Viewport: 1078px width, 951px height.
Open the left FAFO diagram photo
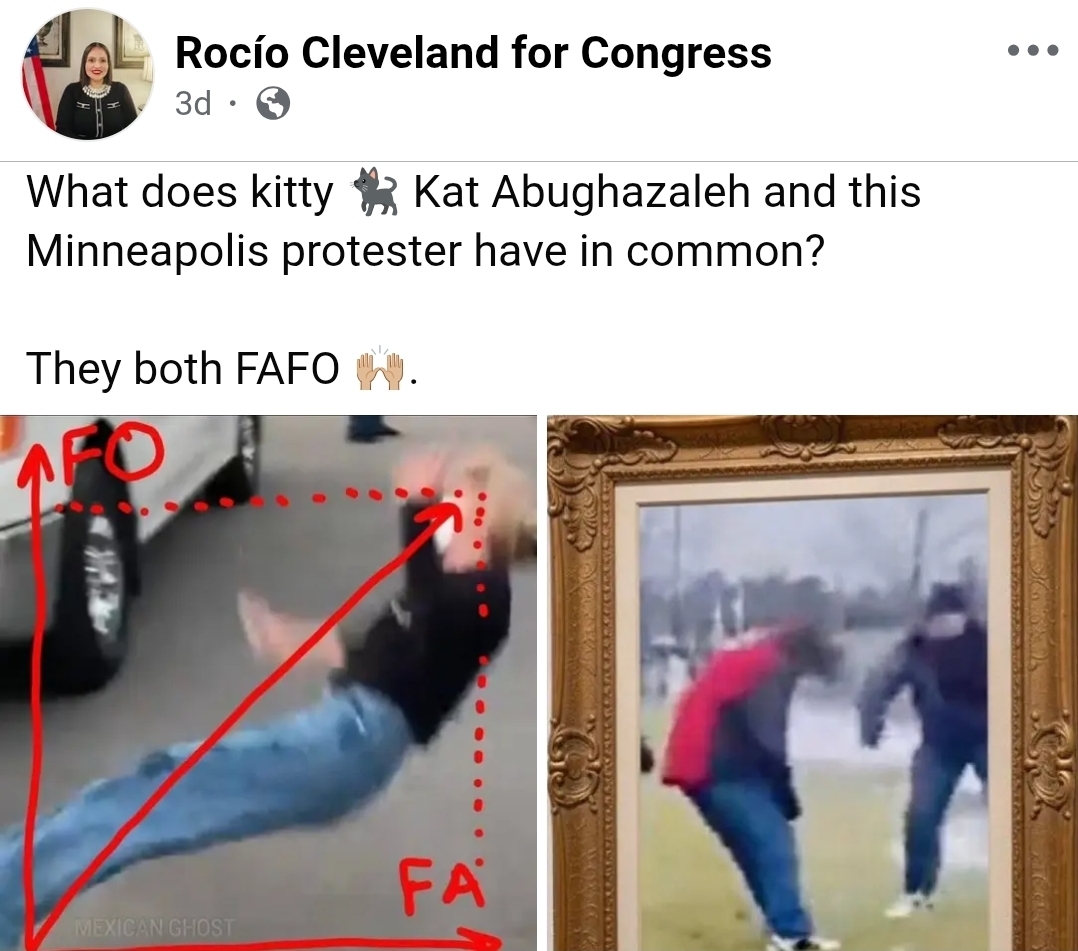coord(268,683)
